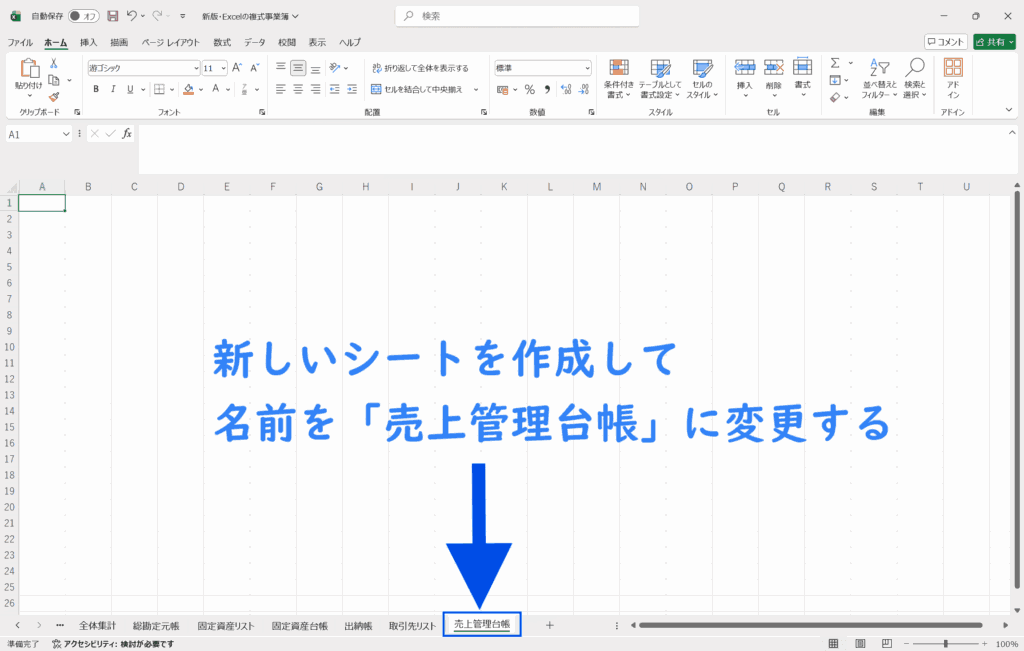The width and height of the screenshot is (1024, 651).
Task: Click the format painter brush icon
Action: (x=54, y=97)
